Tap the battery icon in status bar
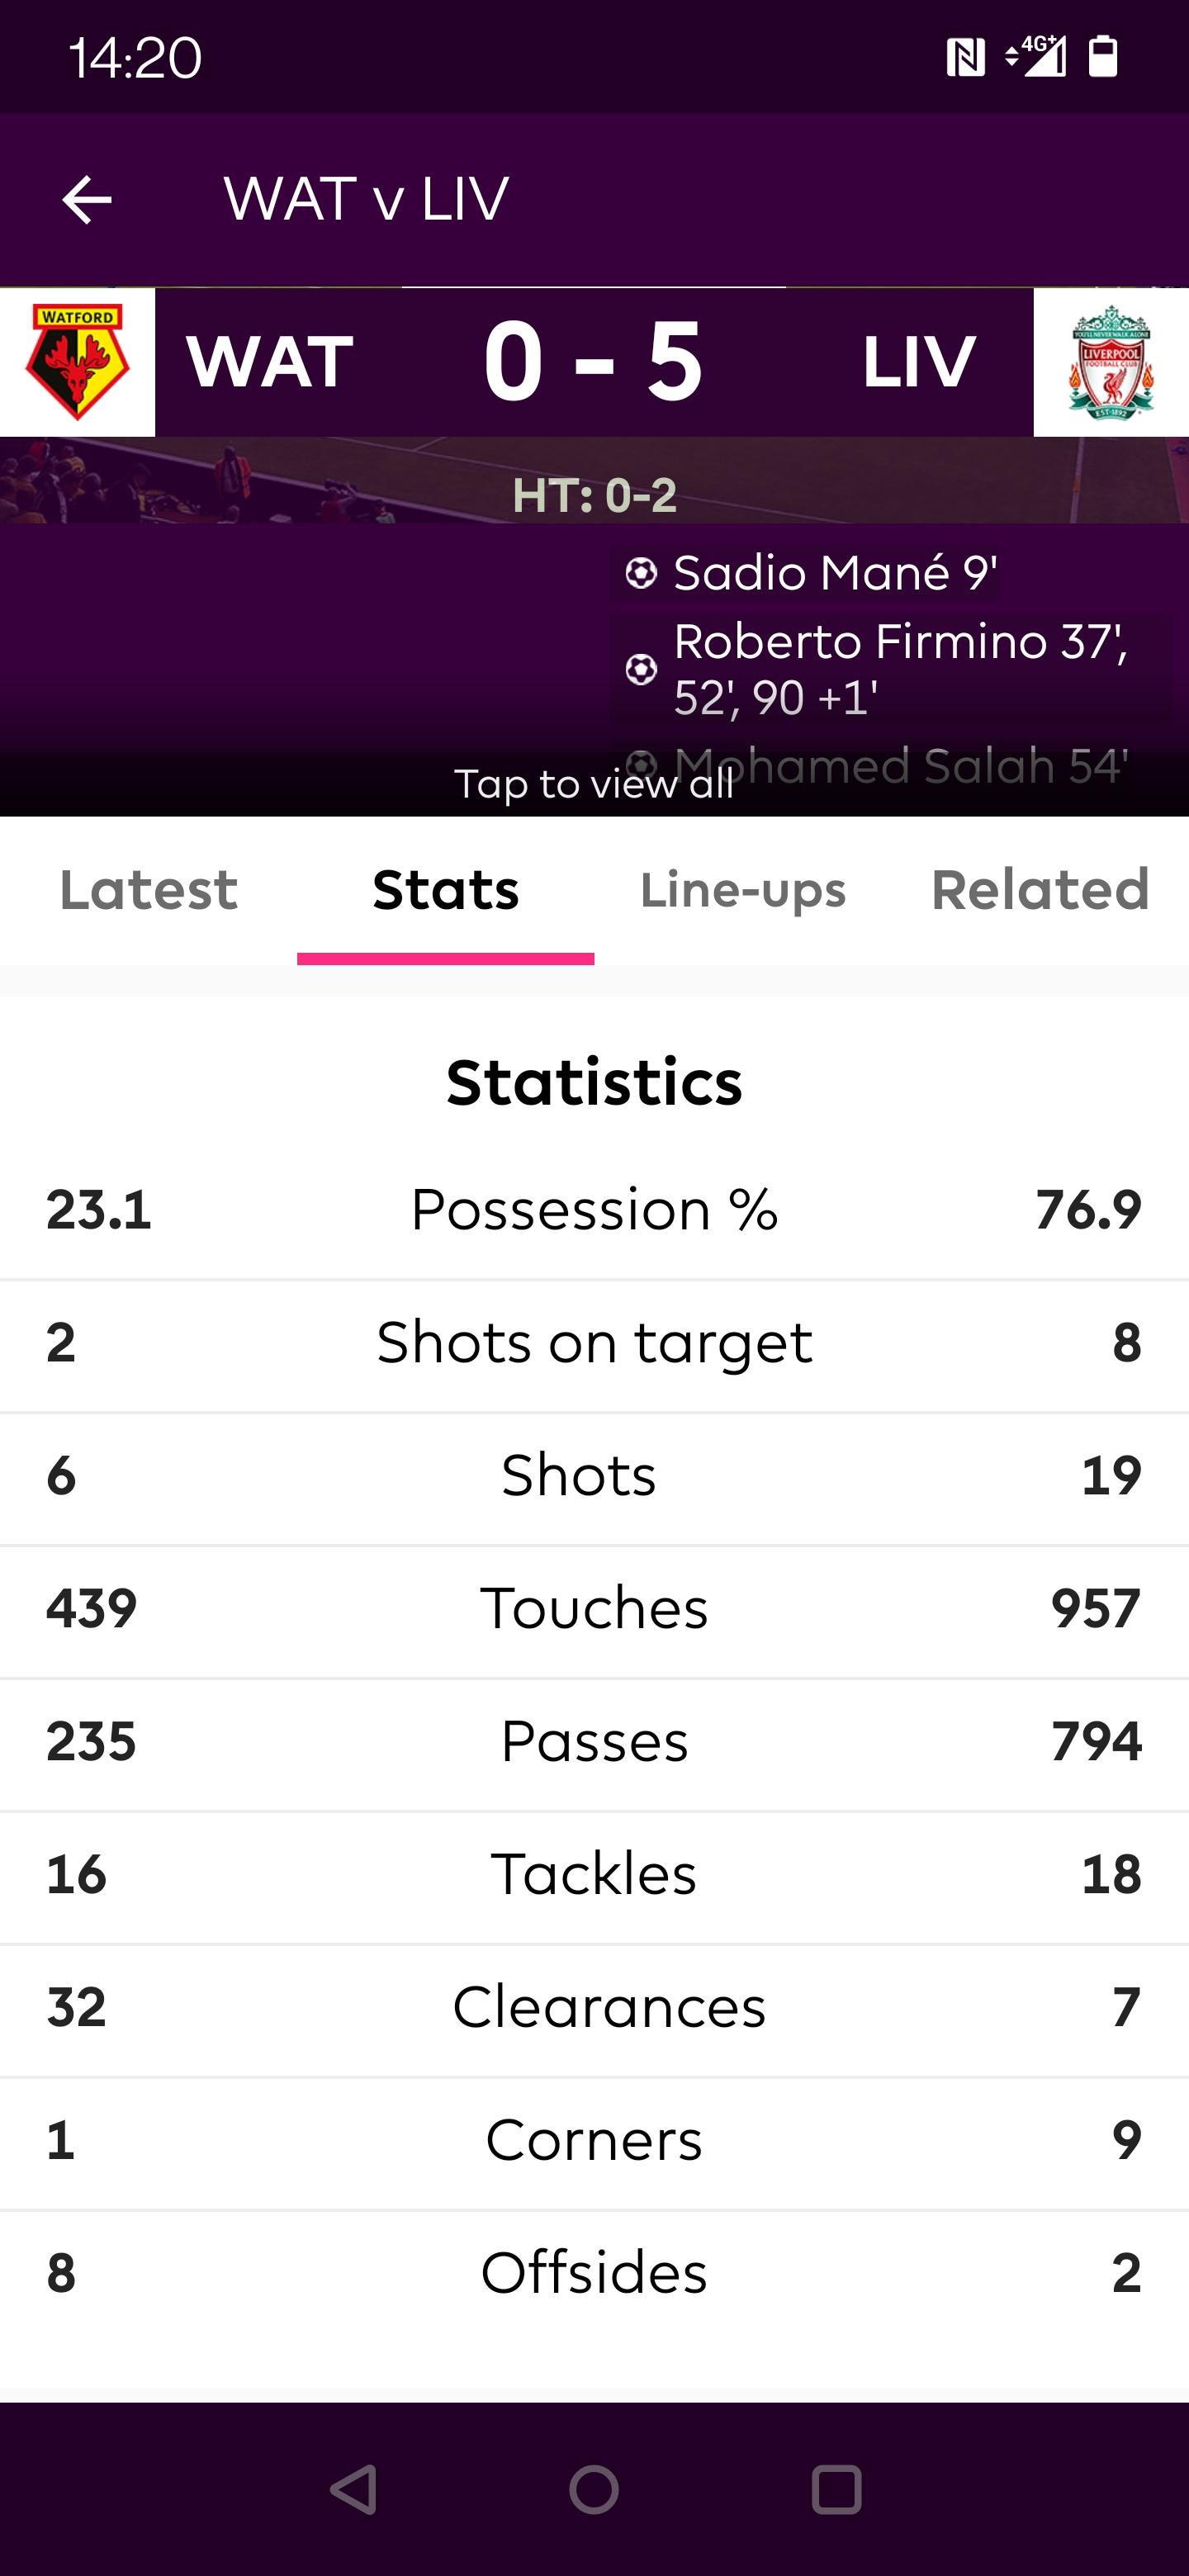 tap(1103, 57)
